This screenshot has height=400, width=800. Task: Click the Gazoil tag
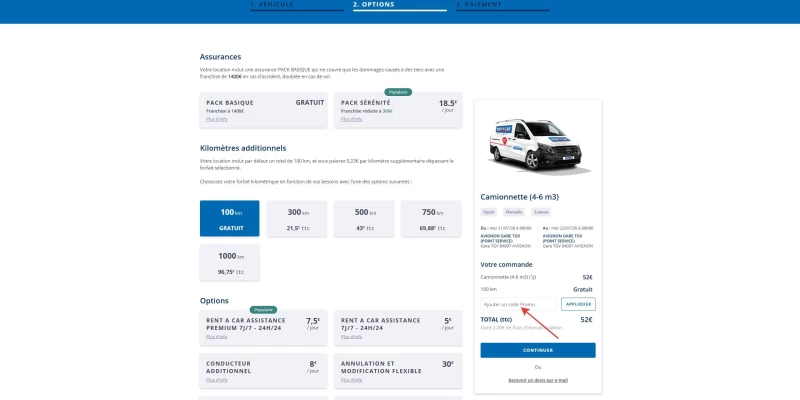tap(489, 212)
